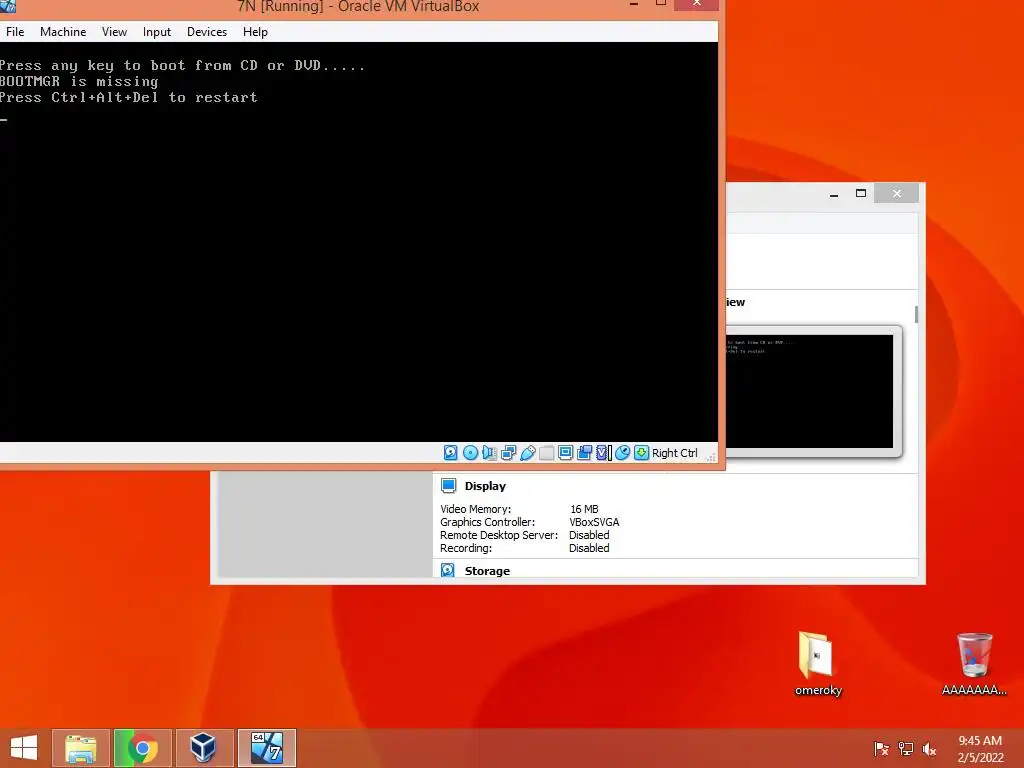Click the display indicator icon in status bar

pos(566,453)
